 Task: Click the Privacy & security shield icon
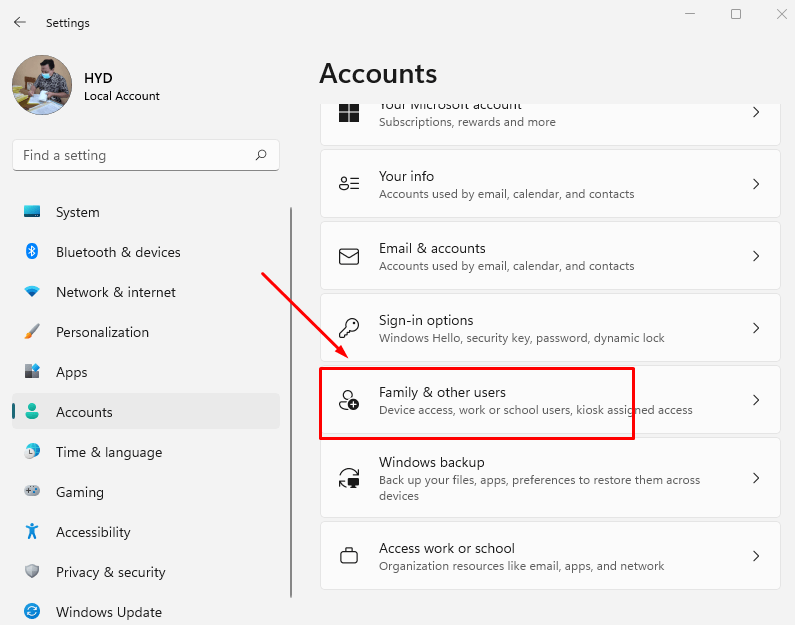pos(32,572)
